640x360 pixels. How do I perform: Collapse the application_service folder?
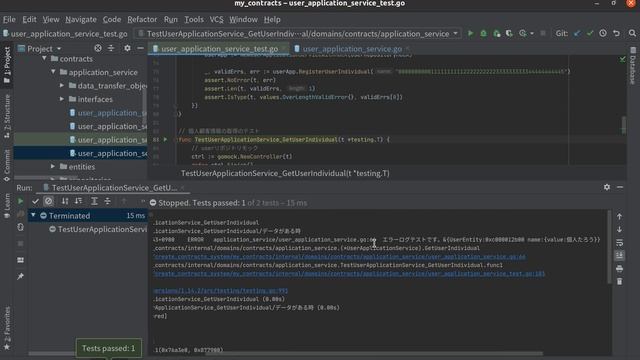coord(53,72)
